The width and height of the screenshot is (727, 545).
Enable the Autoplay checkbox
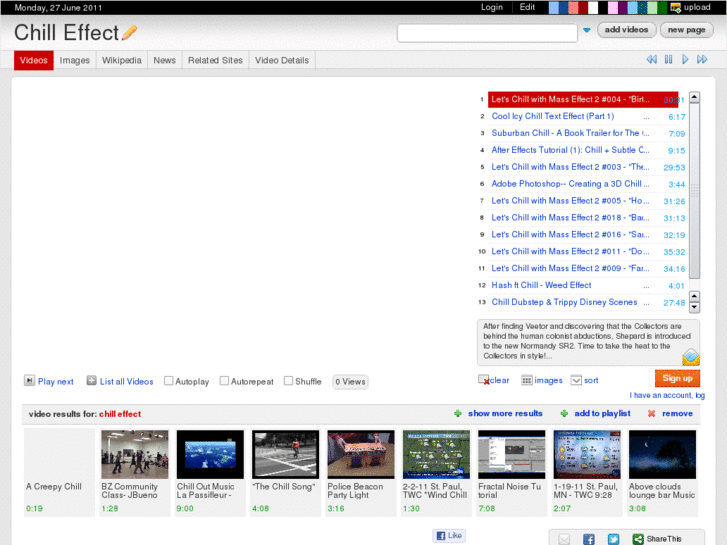(169, 381)
